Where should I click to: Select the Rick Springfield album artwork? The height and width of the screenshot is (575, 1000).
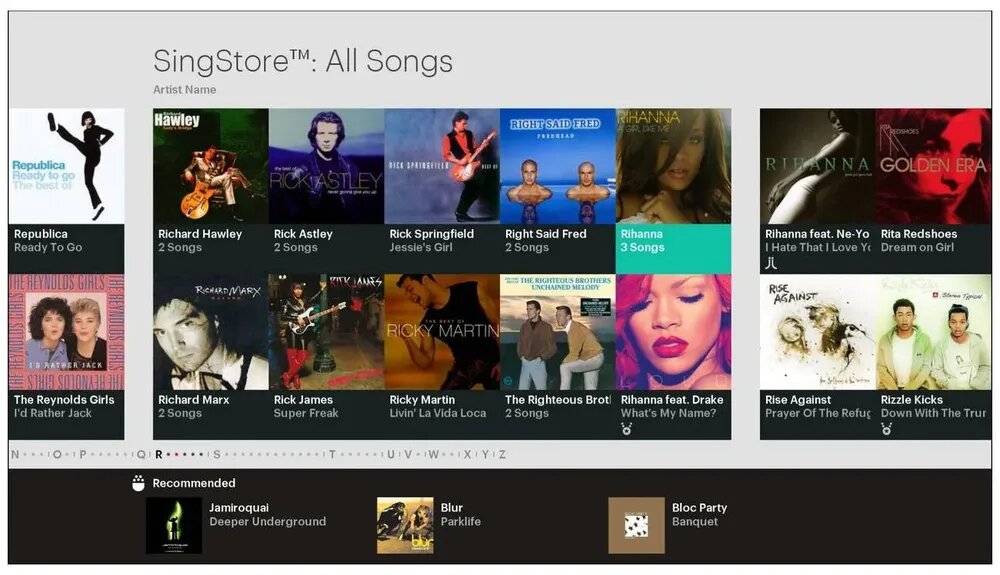[442, 166]
